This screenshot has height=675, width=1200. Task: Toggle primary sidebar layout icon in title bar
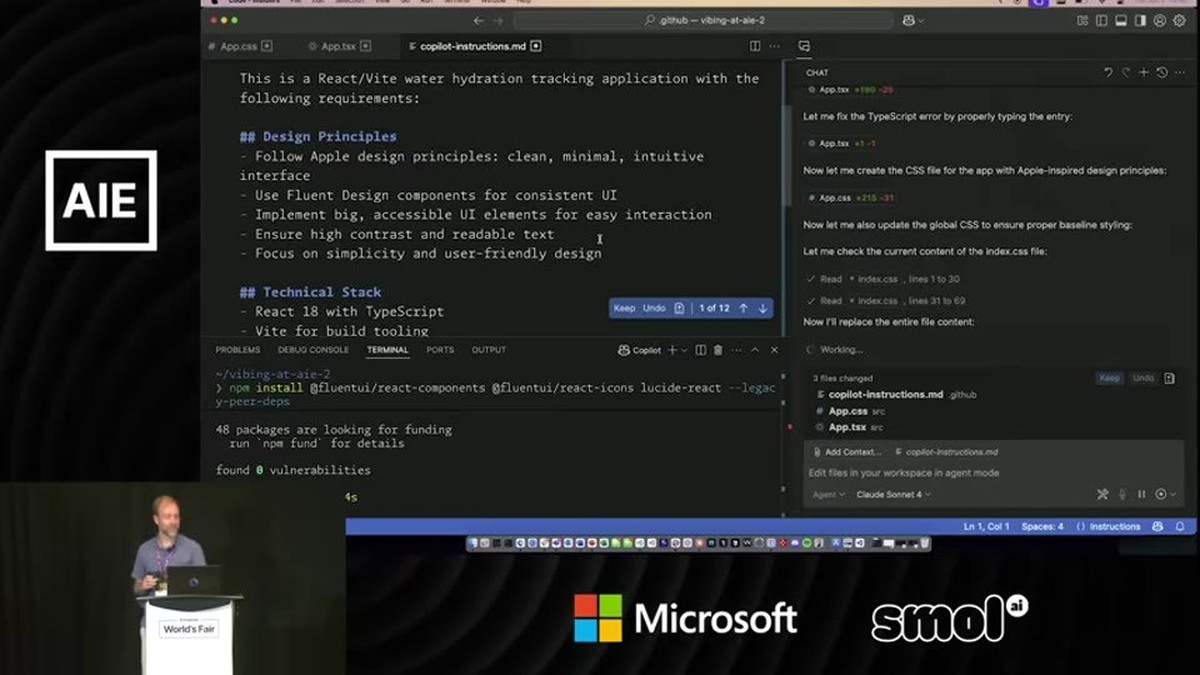click(1101, 20)
